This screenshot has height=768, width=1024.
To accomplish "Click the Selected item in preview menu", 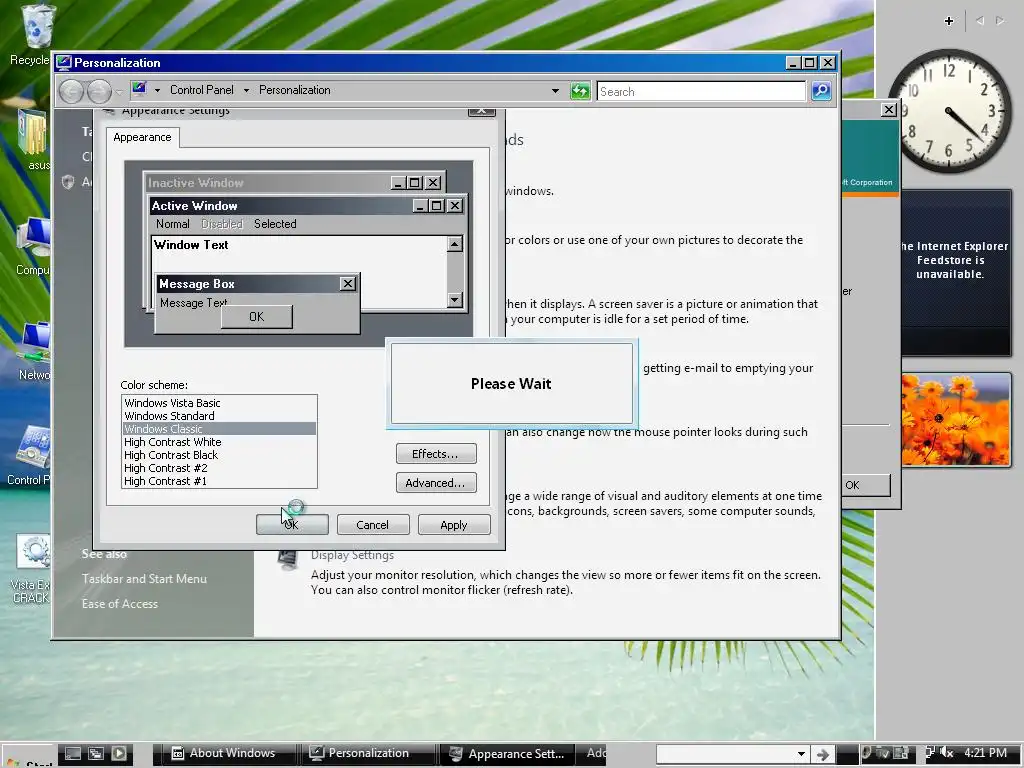I will (275, 224).
